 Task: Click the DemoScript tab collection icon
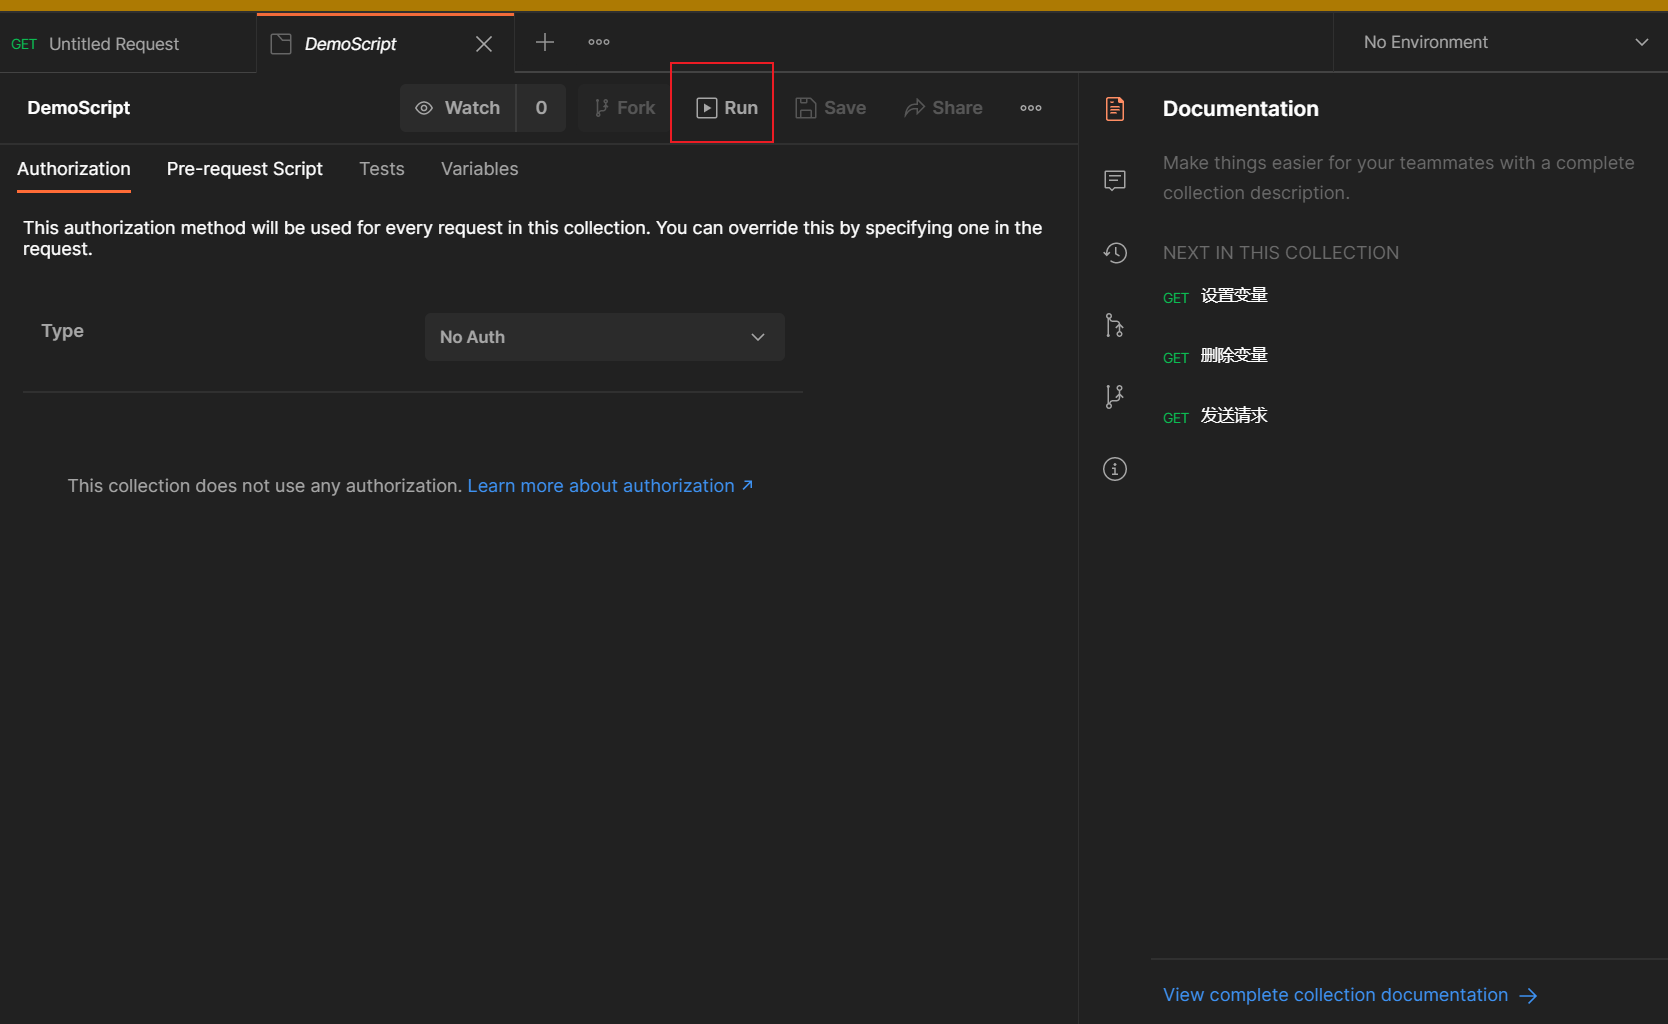(x=281, y=44)
